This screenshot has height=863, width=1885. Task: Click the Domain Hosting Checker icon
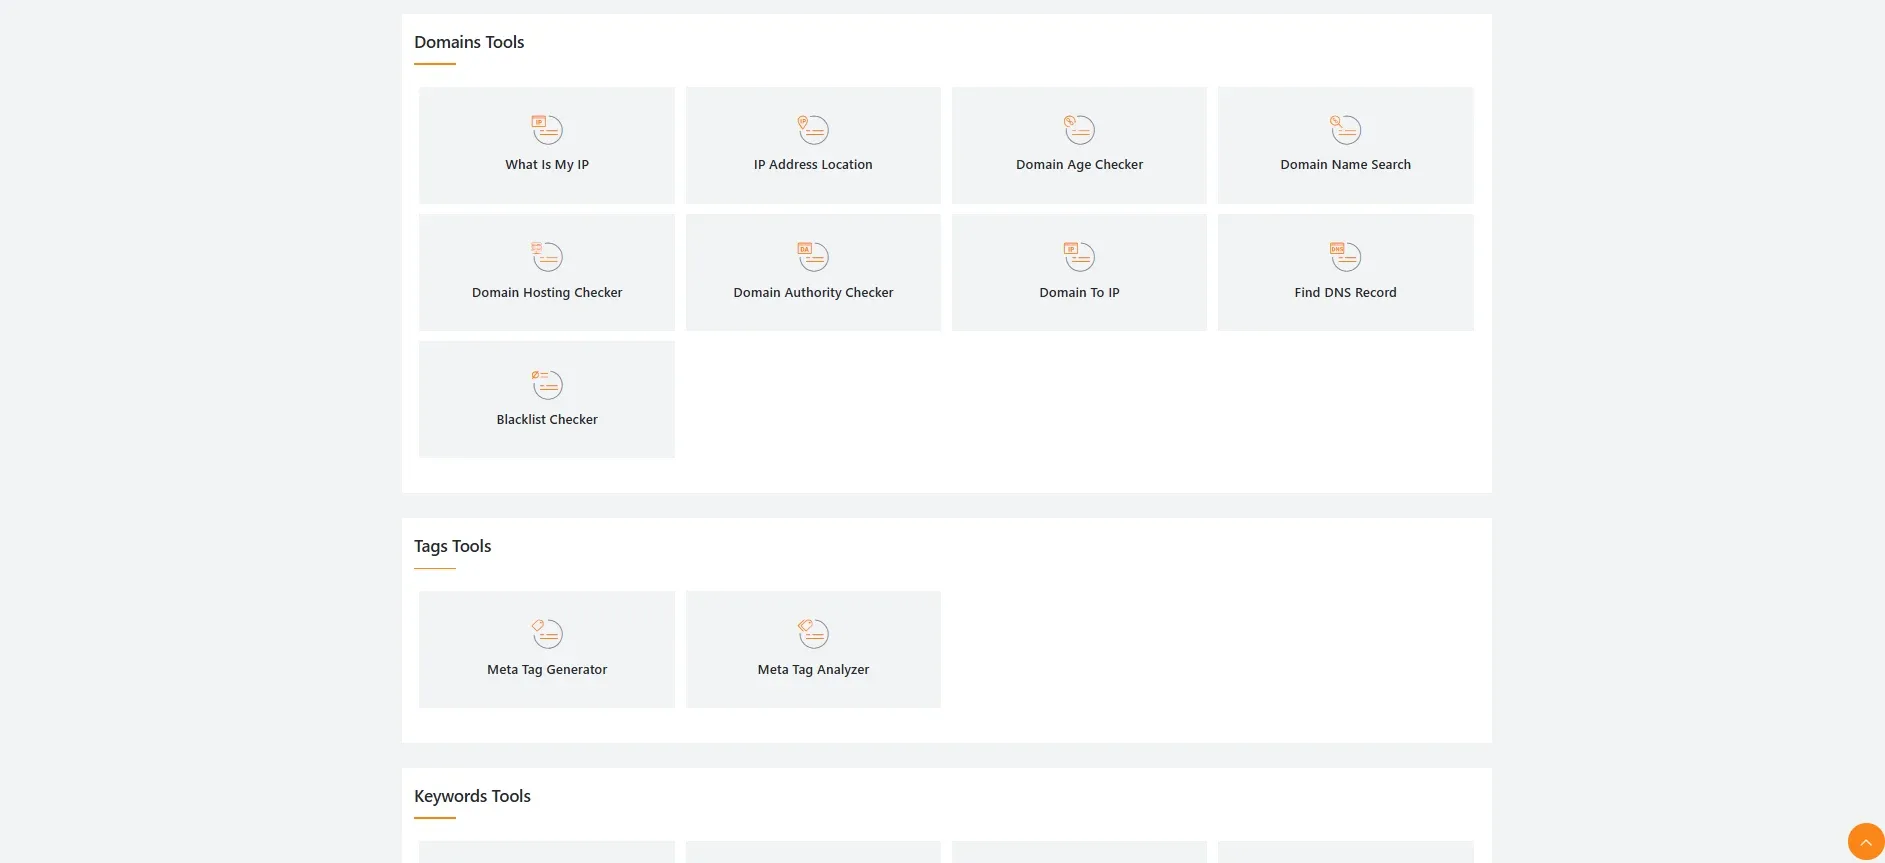pyautogui.click(x=547, y=256)
